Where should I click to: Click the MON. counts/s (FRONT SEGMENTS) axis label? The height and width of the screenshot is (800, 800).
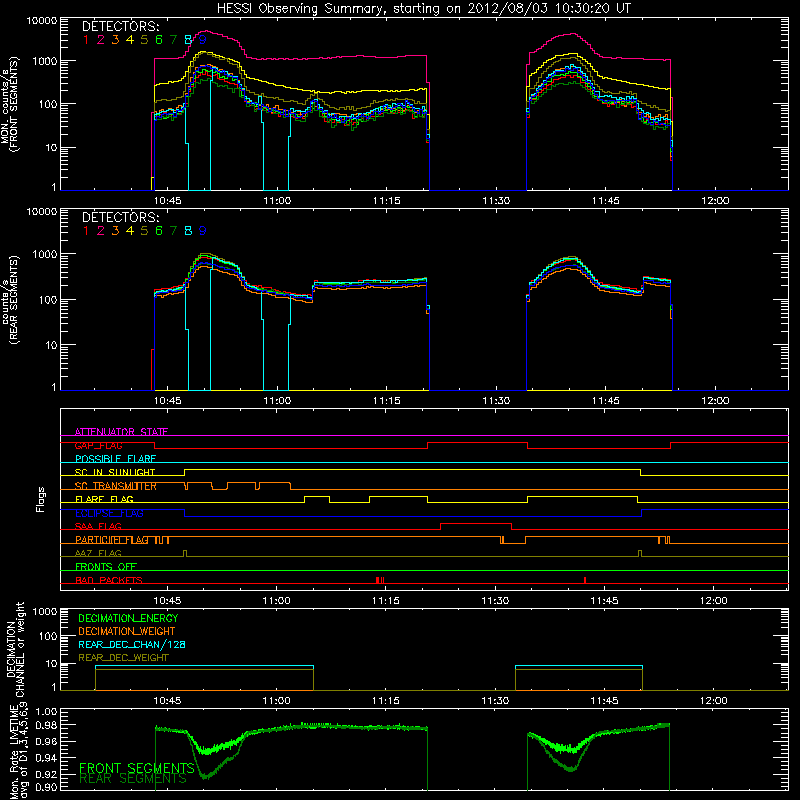tap(10, 105)
